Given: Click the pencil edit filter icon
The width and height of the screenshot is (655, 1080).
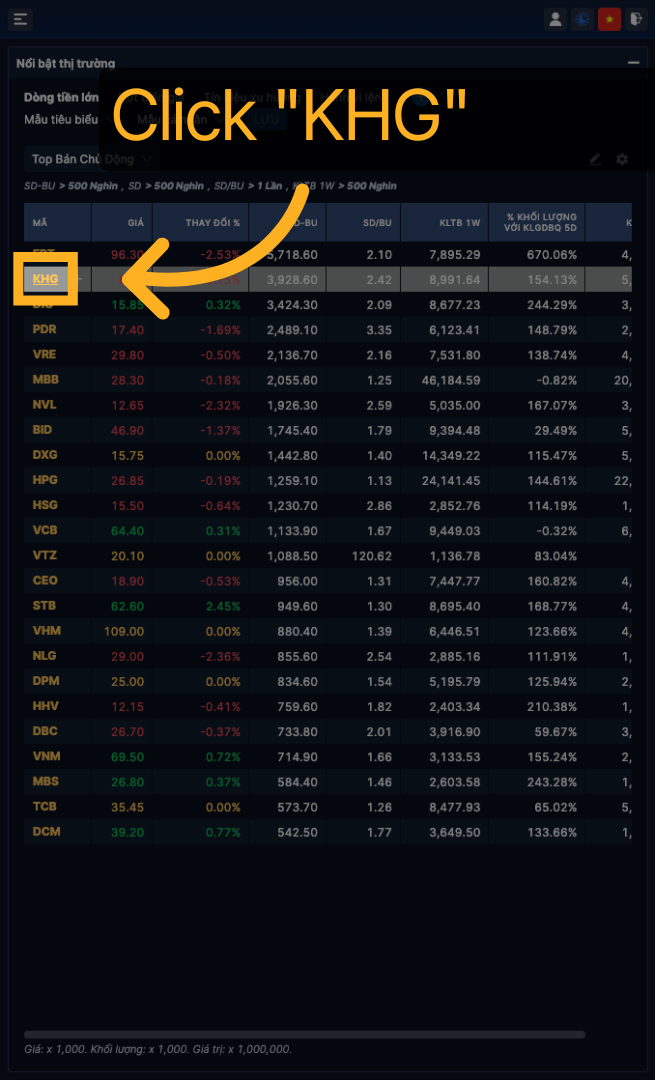Looking at the screenshot, I should (595, 159).
